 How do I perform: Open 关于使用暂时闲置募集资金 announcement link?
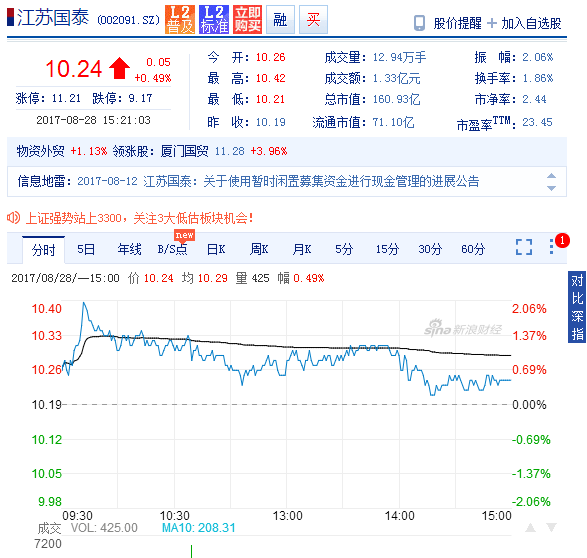click(x=341, y=182)
